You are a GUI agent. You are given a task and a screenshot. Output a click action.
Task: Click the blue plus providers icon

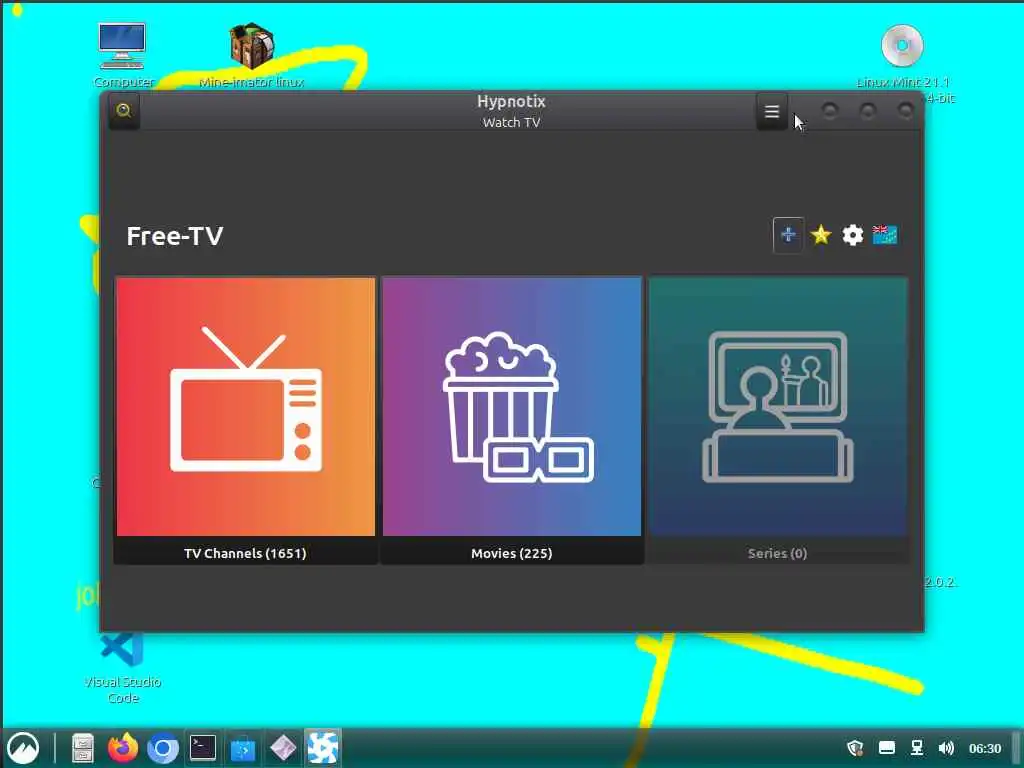click(x=788, y=235)
